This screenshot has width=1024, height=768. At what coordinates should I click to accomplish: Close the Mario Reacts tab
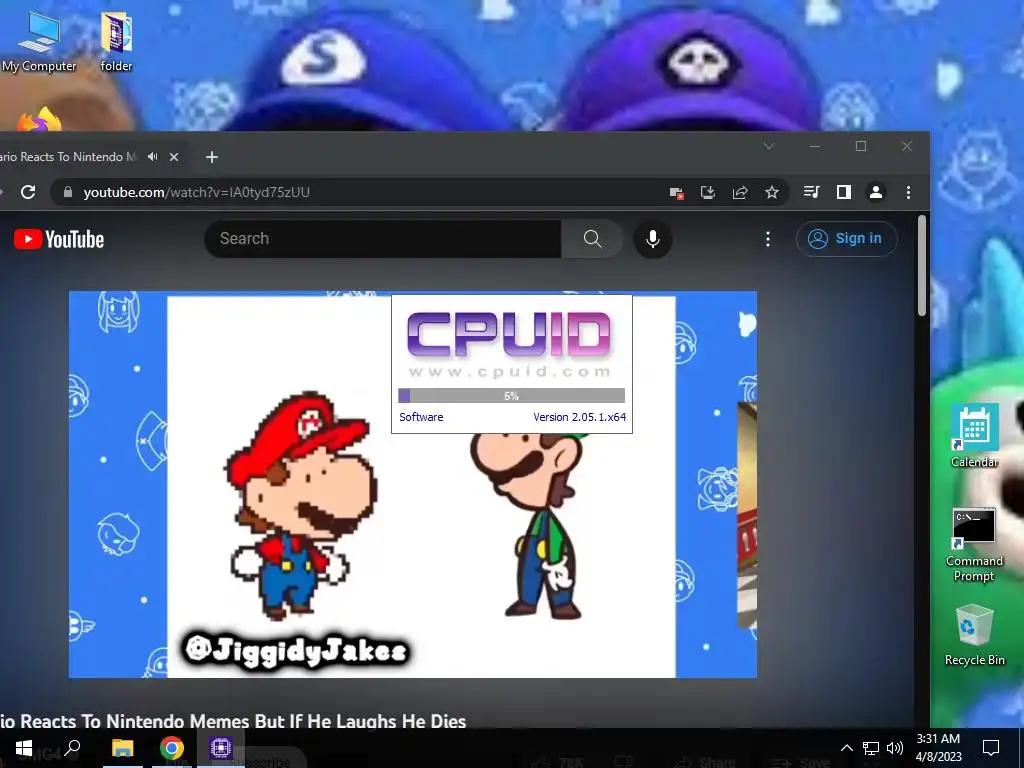[x=174, y=157]
